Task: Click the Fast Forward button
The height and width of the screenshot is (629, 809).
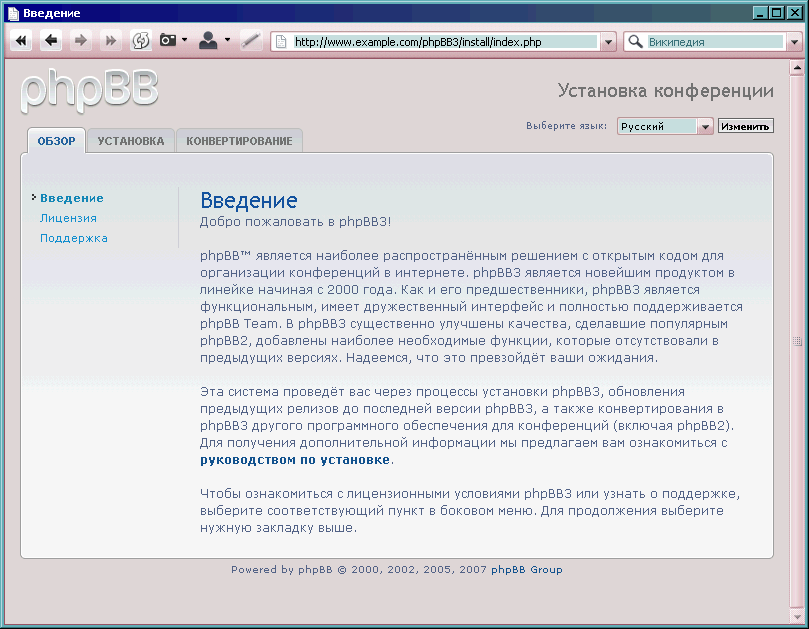Action: (x=110, y=41)
